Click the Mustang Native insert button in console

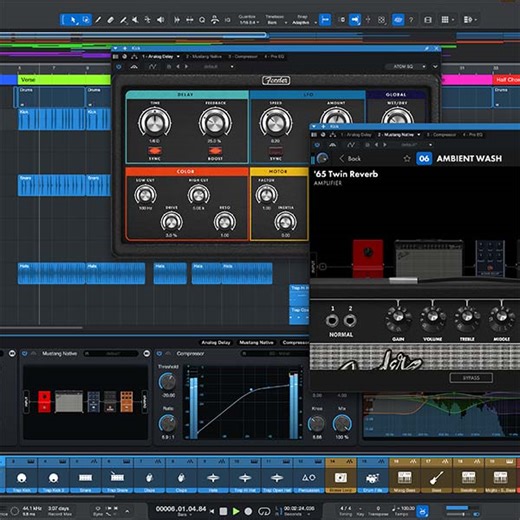pyautogui.click(x=256, y=342)
